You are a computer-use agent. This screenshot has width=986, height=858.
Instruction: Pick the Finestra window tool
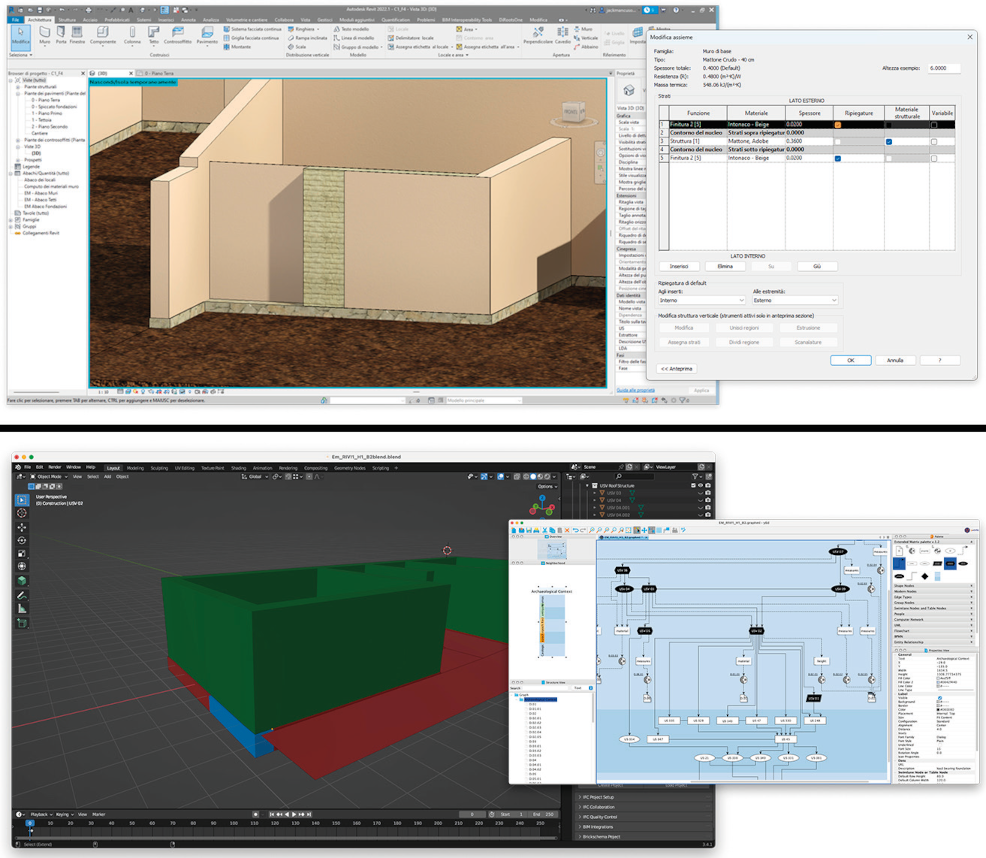(x=77, y=36)
